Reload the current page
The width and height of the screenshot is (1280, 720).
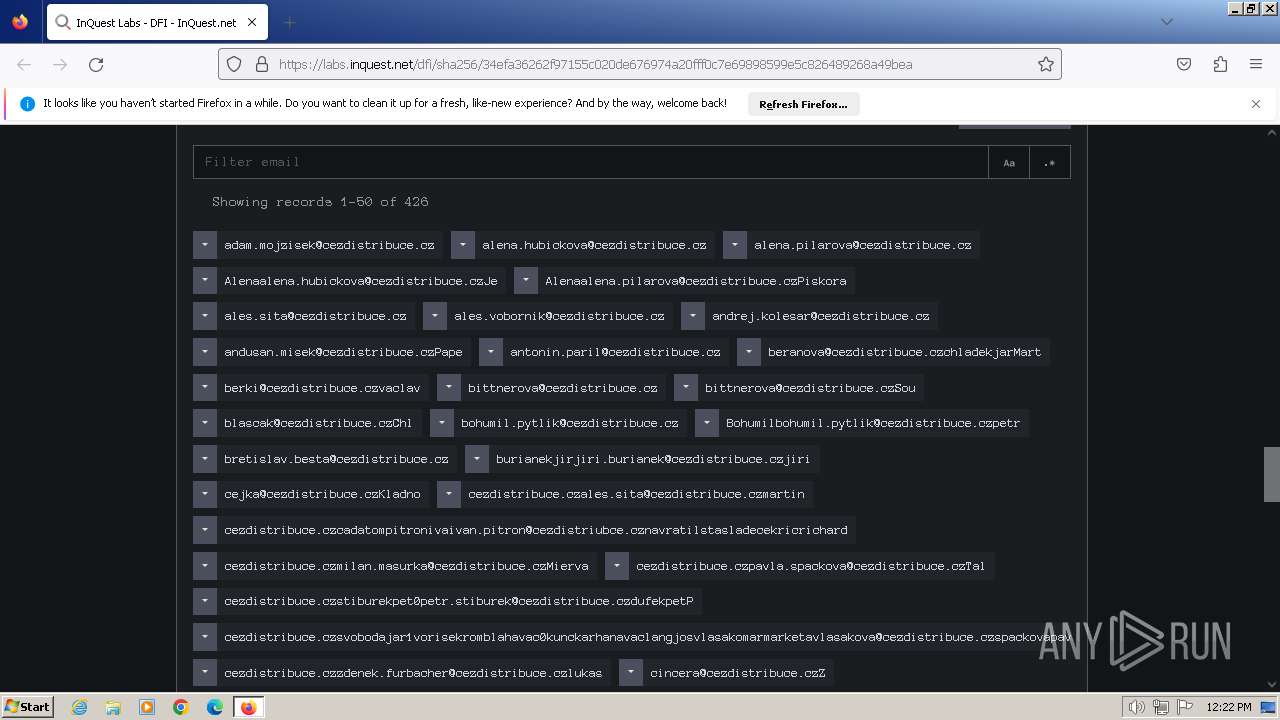(96, 64)
